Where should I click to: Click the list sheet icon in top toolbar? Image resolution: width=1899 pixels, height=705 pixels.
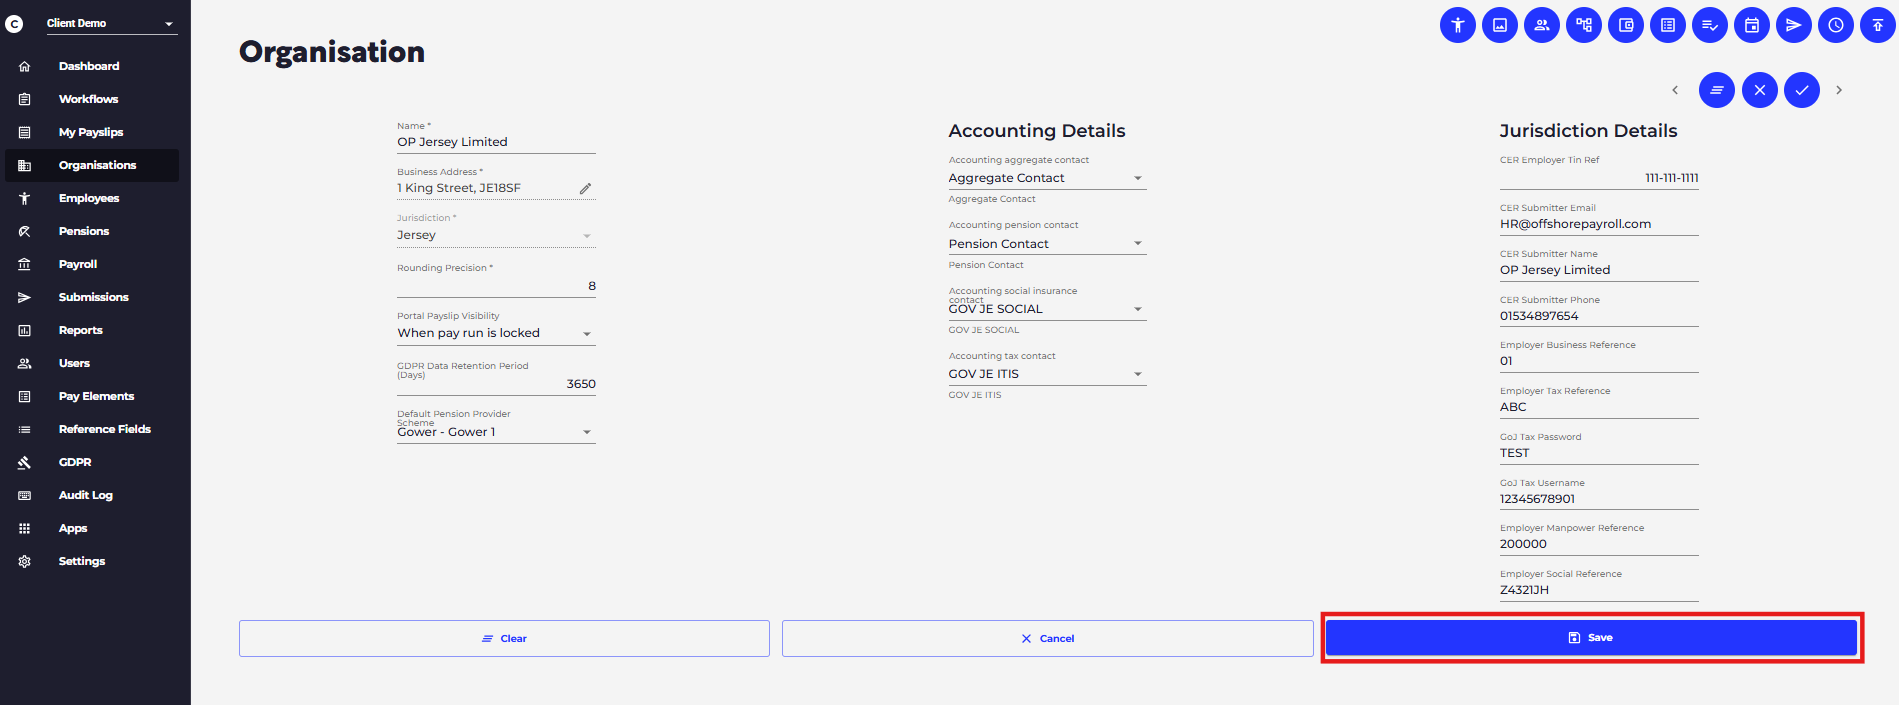coord(1668,25)
